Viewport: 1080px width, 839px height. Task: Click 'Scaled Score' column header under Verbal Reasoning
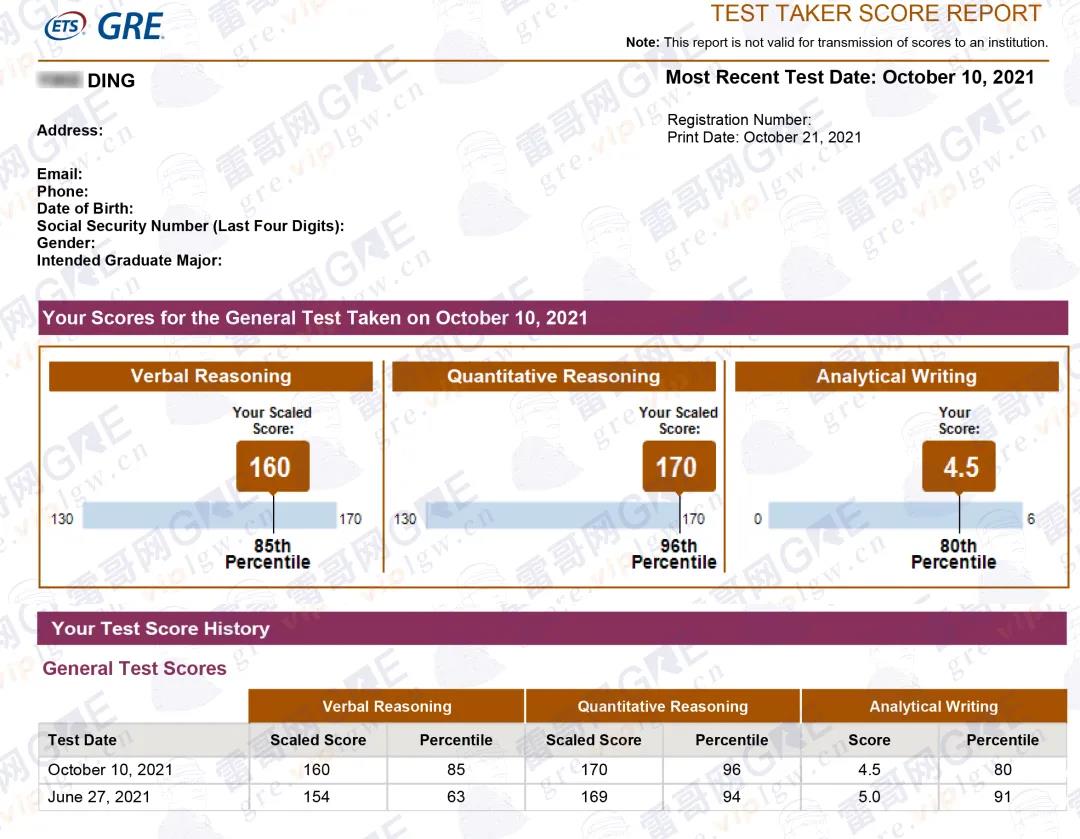click(x=318, y=740)
